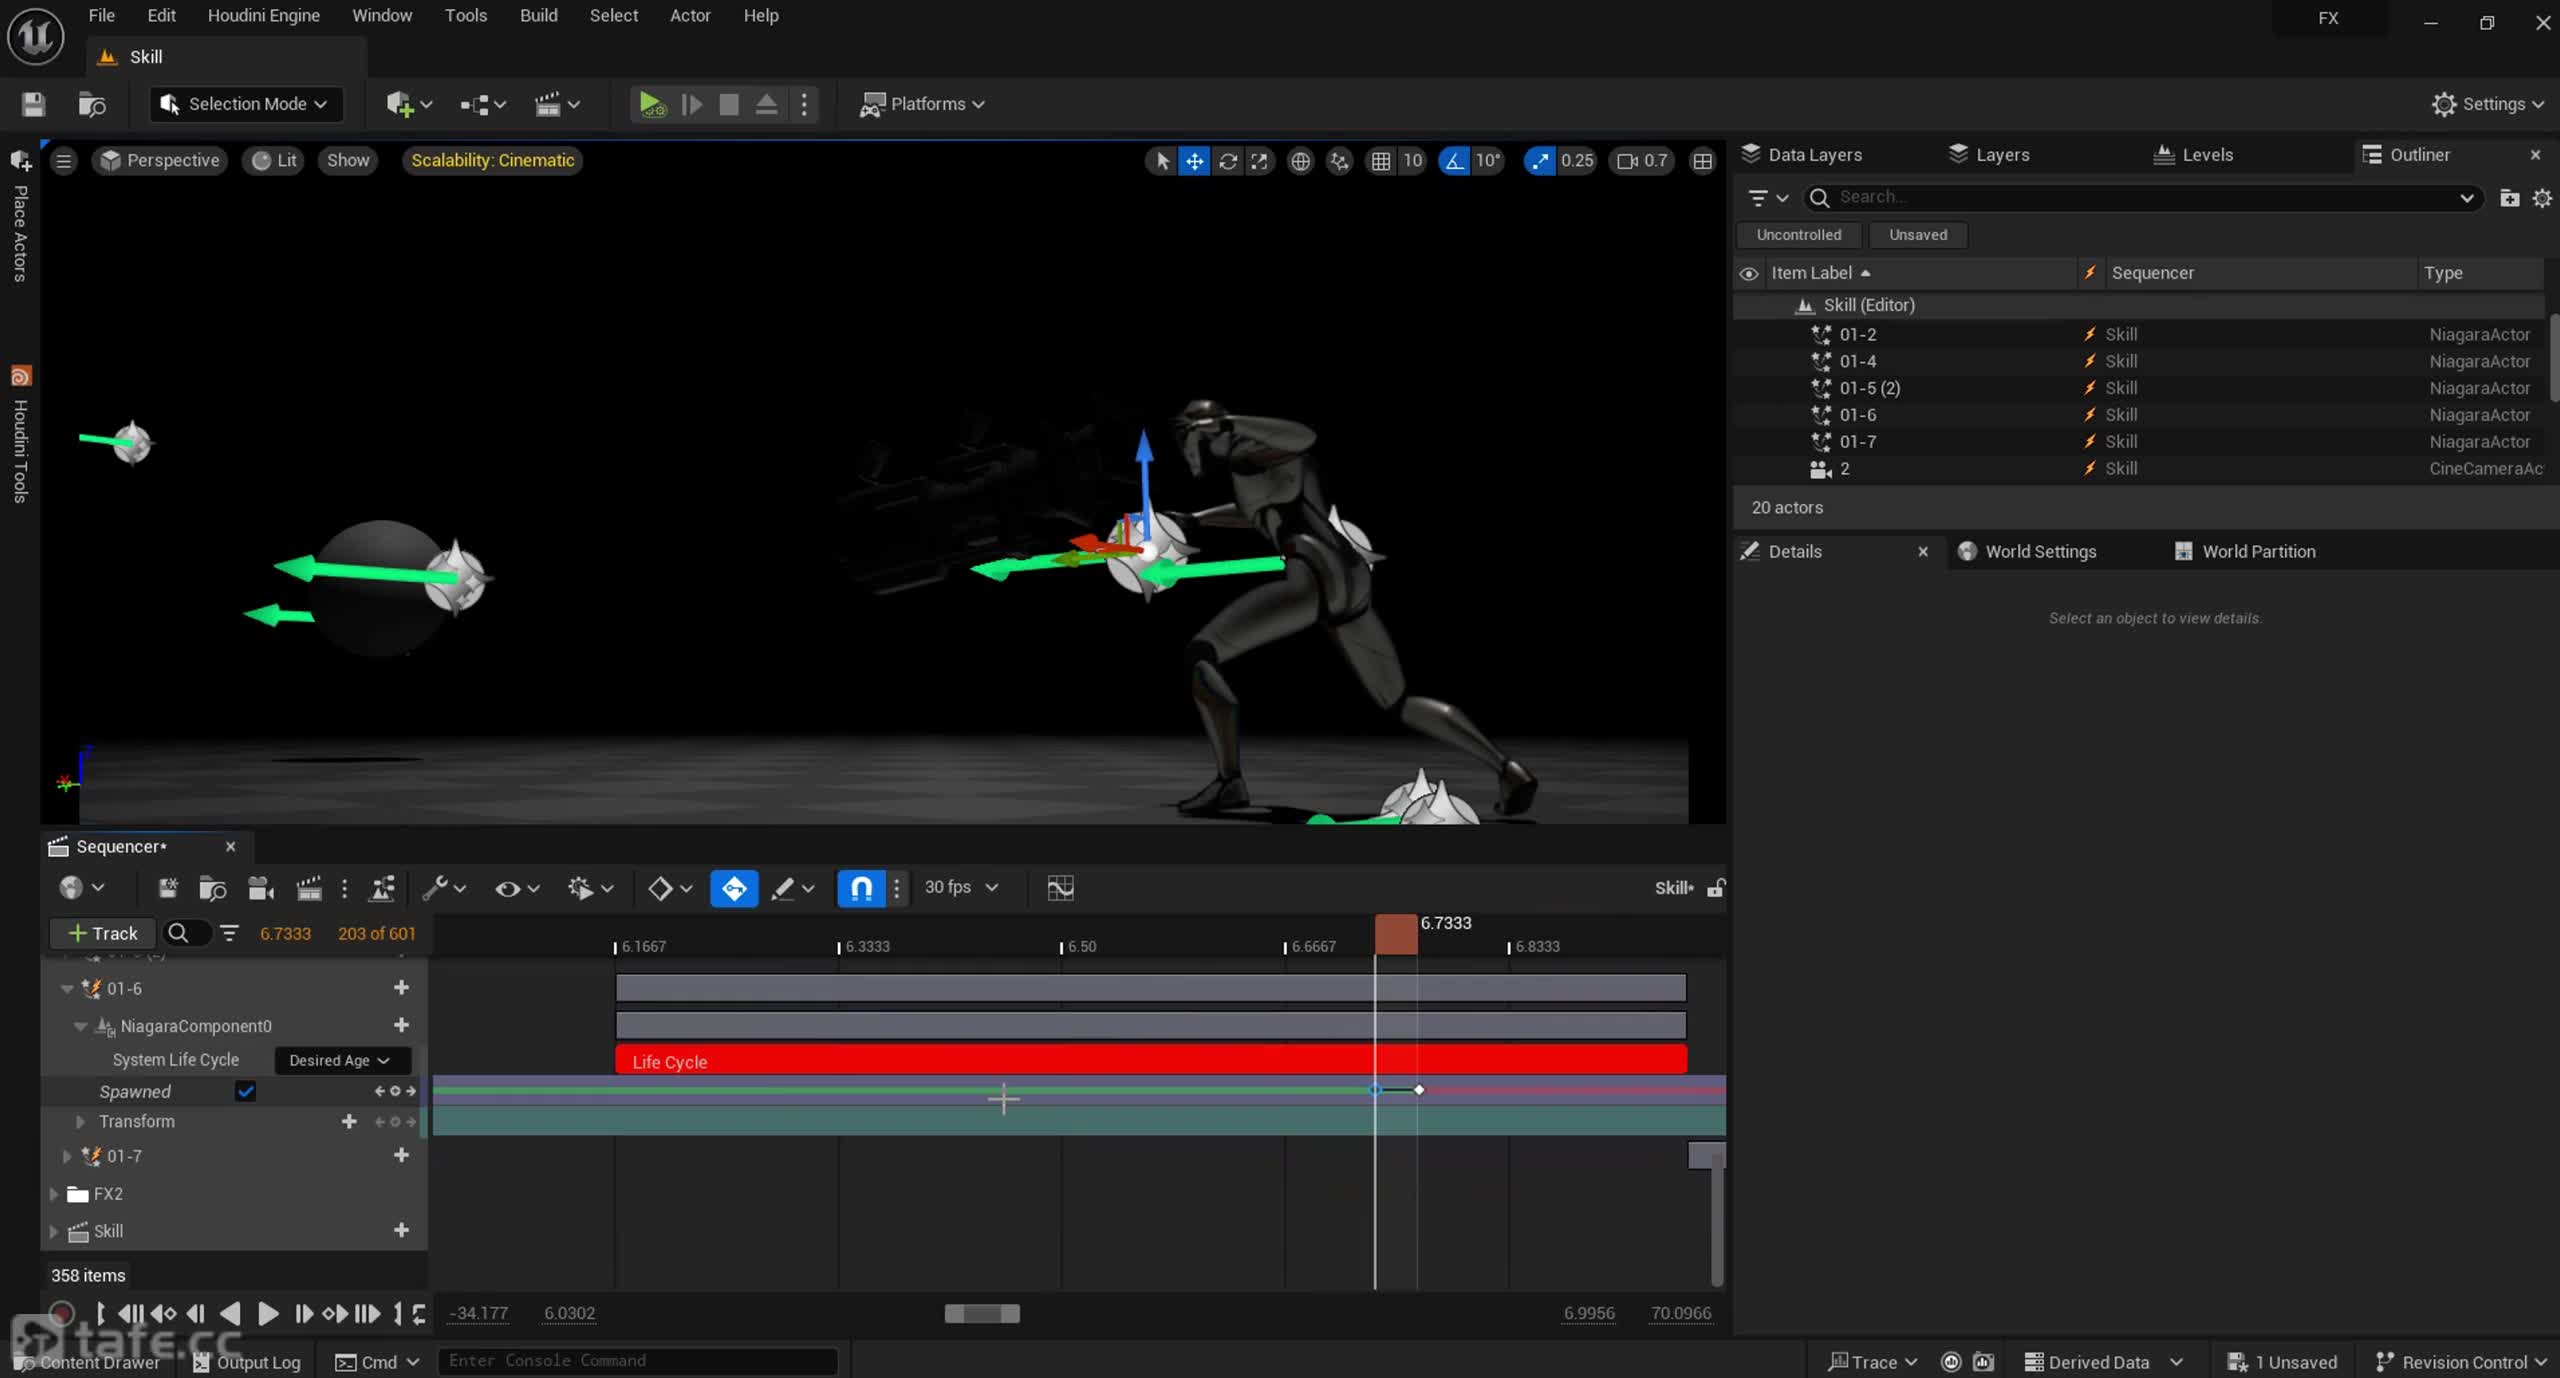Toggle rotation angle snapping
The width and height of the screenshot is (2560, 1378).
[x=1454, y=161]
